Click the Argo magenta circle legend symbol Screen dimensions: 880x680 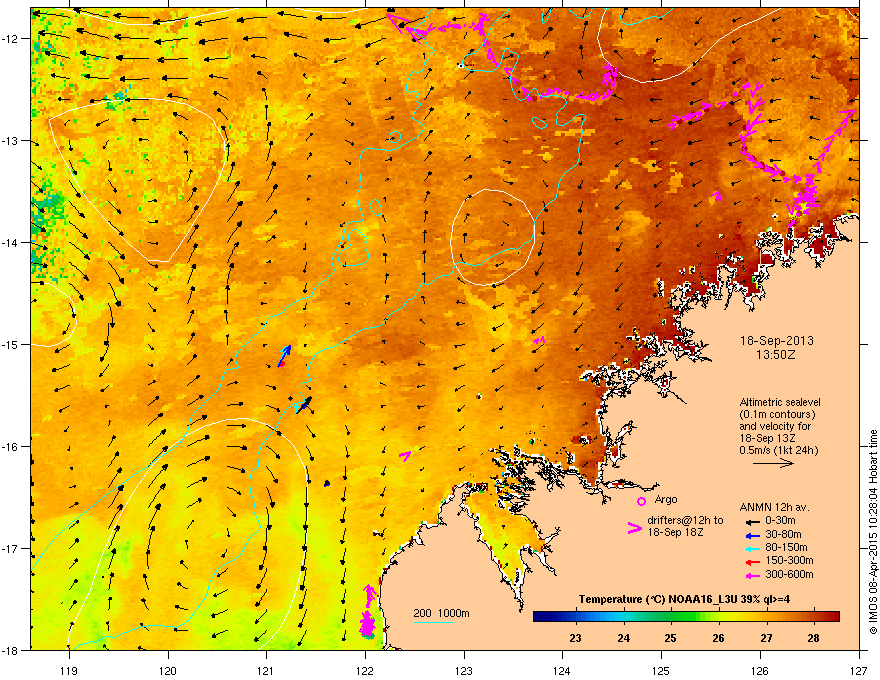click(x=641, y=501)
